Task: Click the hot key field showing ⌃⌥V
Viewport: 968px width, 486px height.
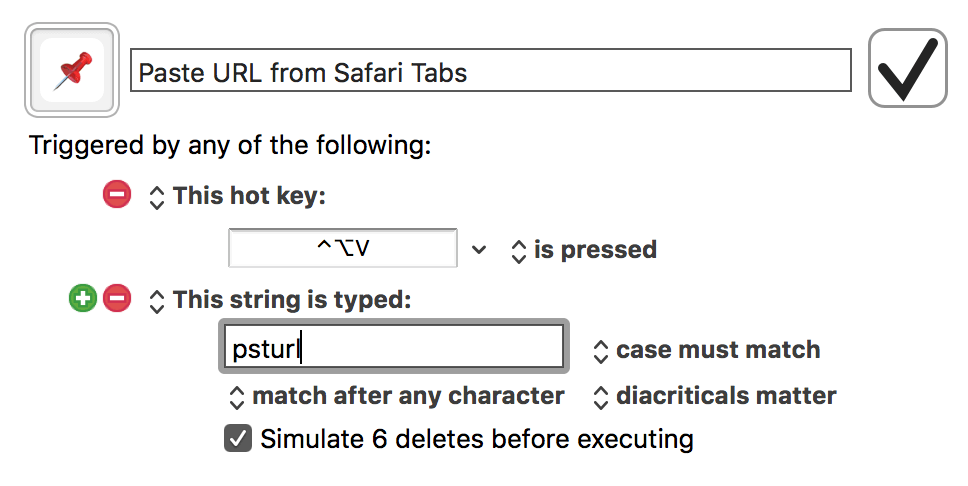Action: coord(342,248)
